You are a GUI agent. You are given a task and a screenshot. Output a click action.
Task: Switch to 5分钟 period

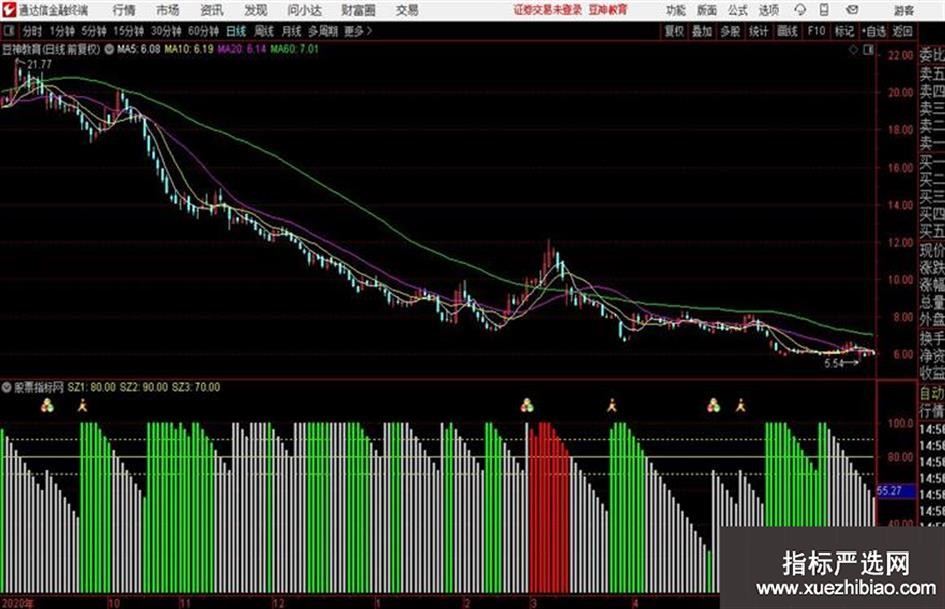[x=94, y=31]
